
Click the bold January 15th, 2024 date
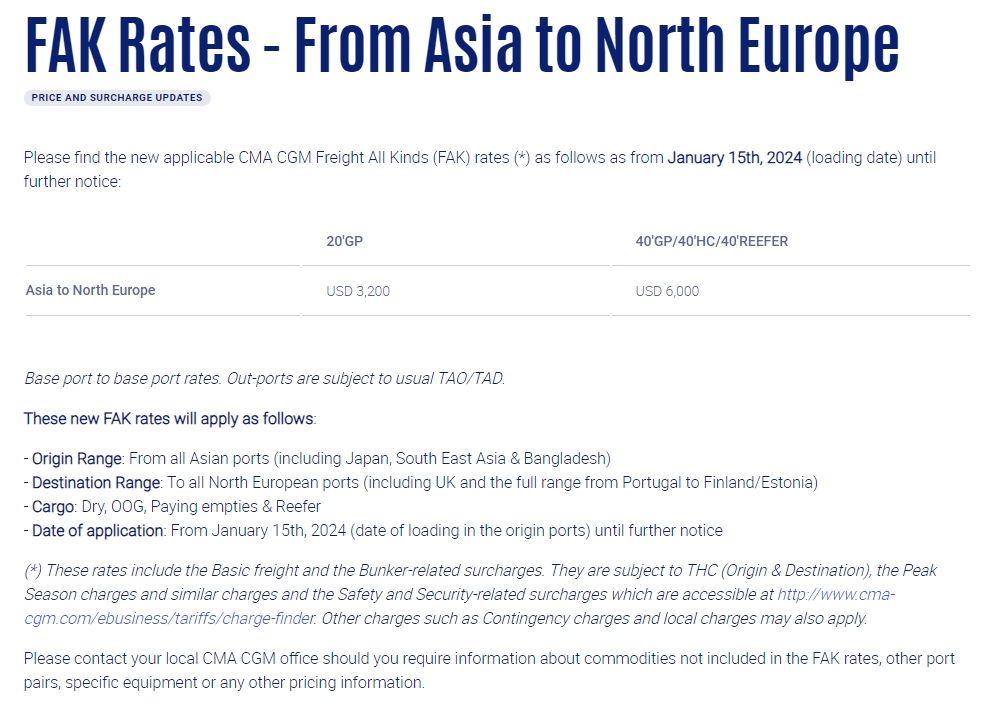(x=735, y=157)
